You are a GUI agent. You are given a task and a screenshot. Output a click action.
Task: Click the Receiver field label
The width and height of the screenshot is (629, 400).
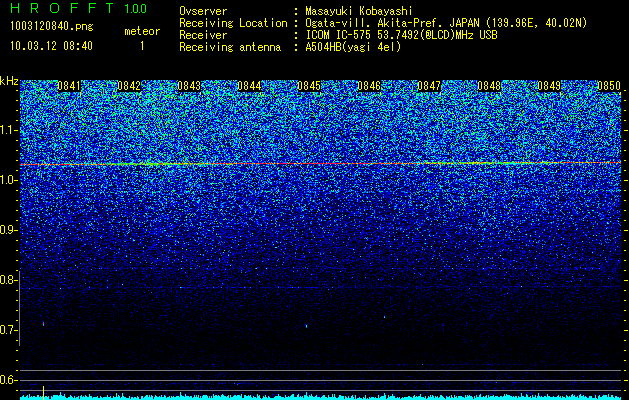[203, 35]
